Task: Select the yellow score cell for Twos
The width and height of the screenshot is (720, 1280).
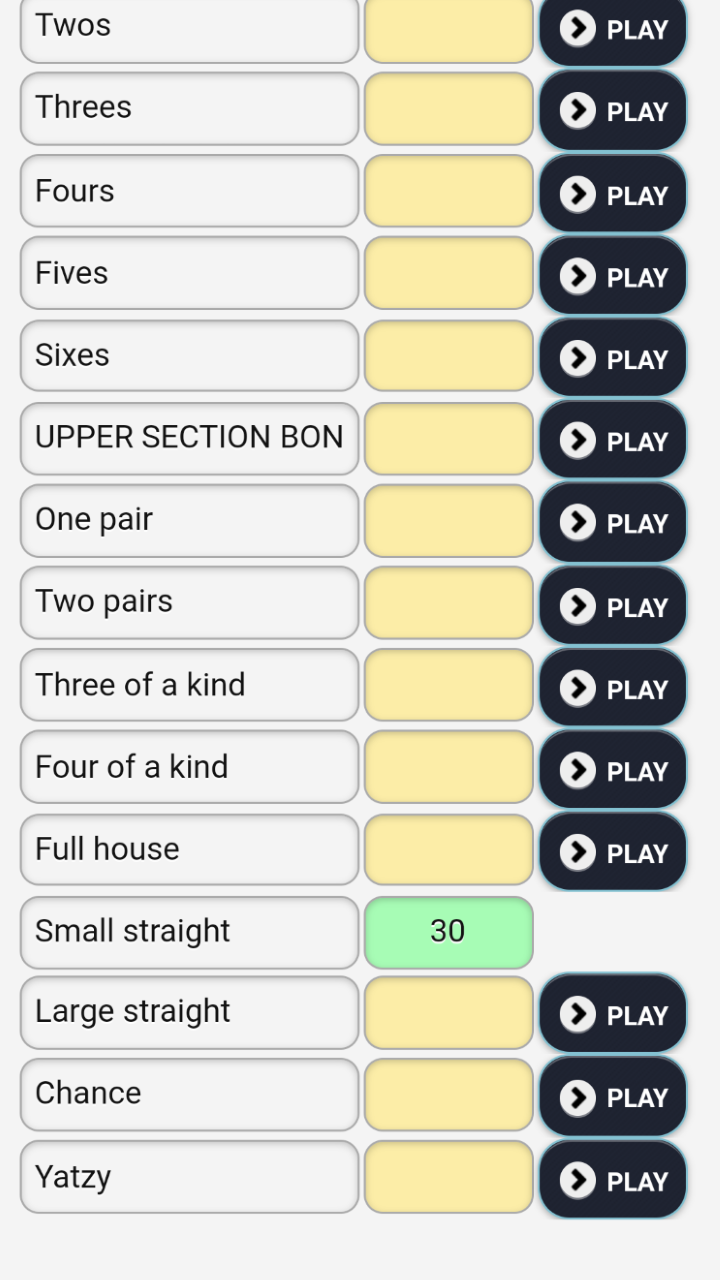Action: point(448,29)
